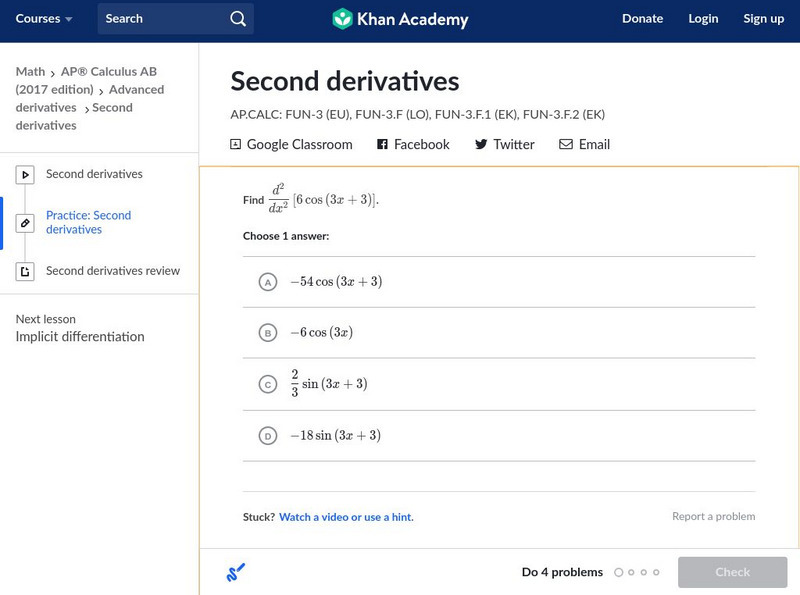Viewport: 800px width, 595px height.
Task: Select answer D: −18 sin(3x+3)
Action: click(499, 436)
